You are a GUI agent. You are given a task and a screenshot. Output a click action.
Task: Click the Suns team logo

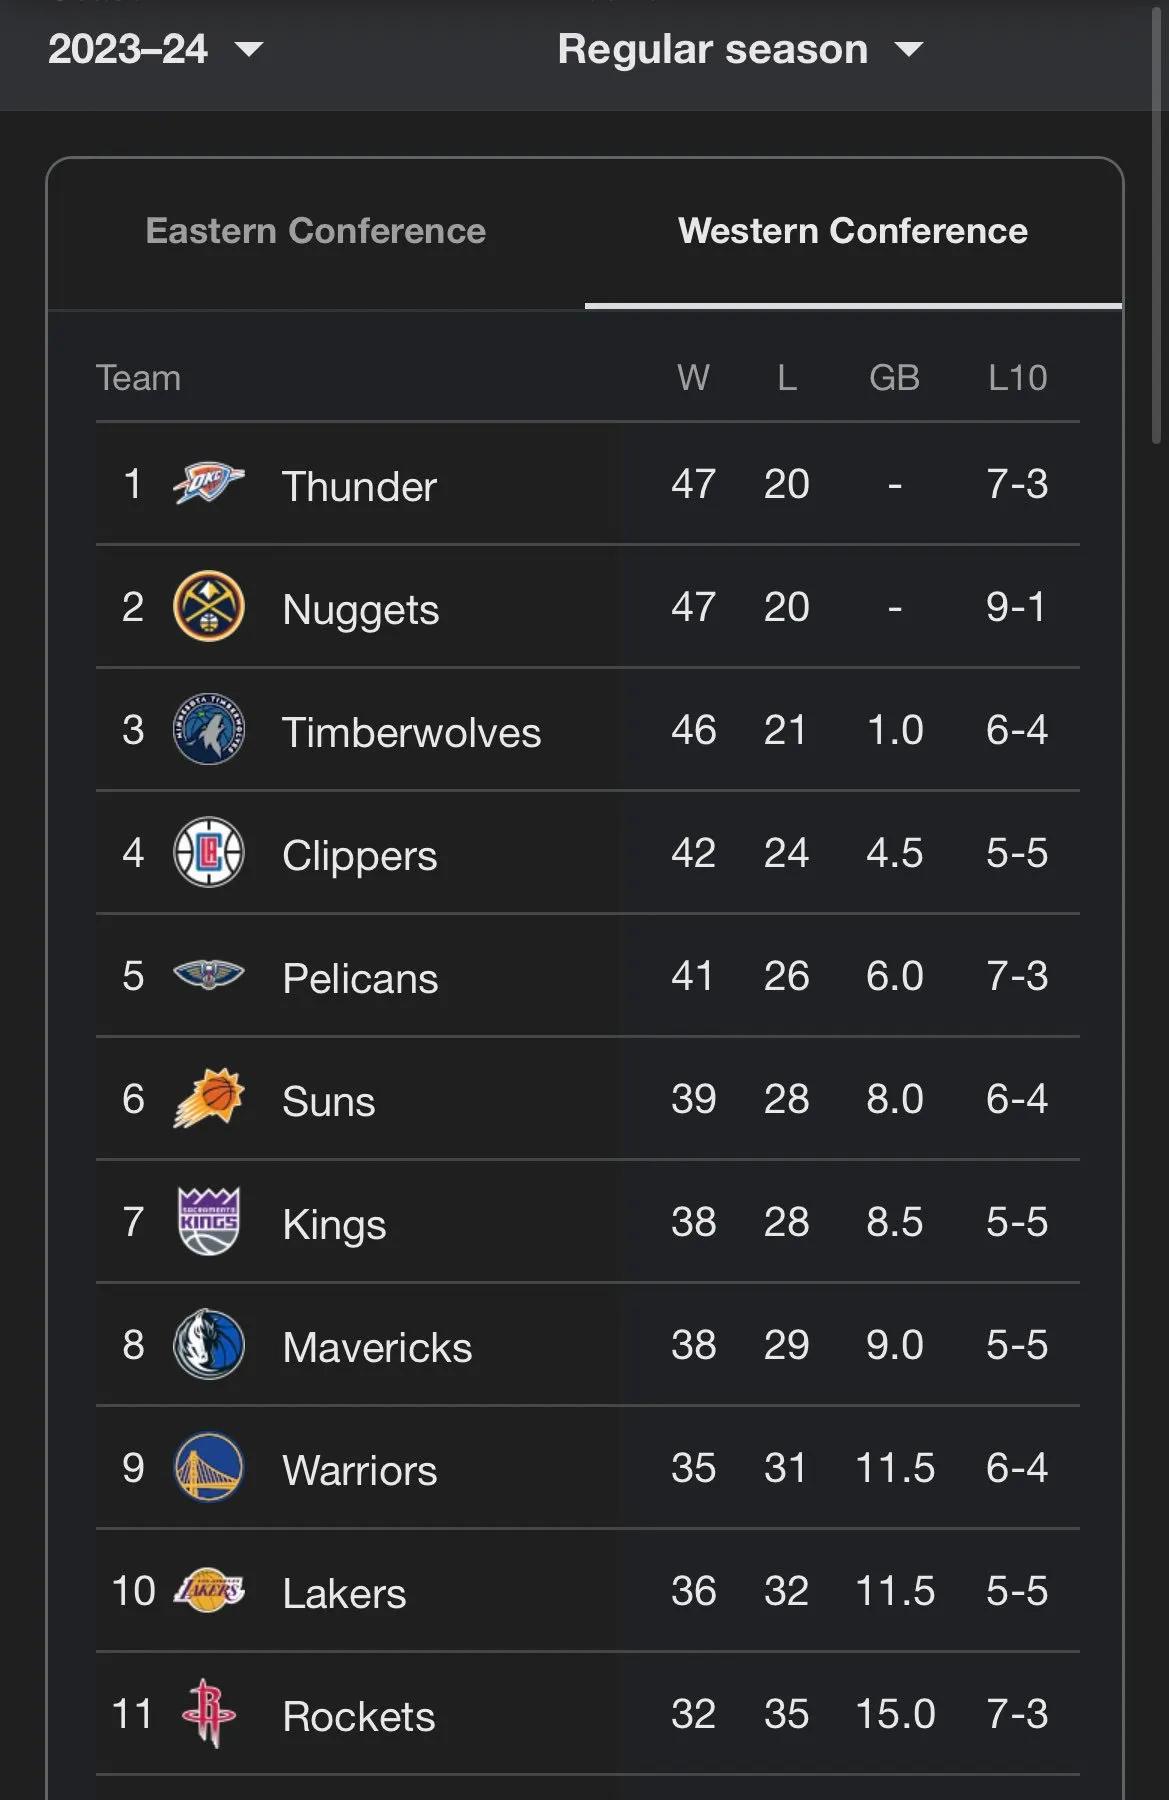(x=208, y=1098)
